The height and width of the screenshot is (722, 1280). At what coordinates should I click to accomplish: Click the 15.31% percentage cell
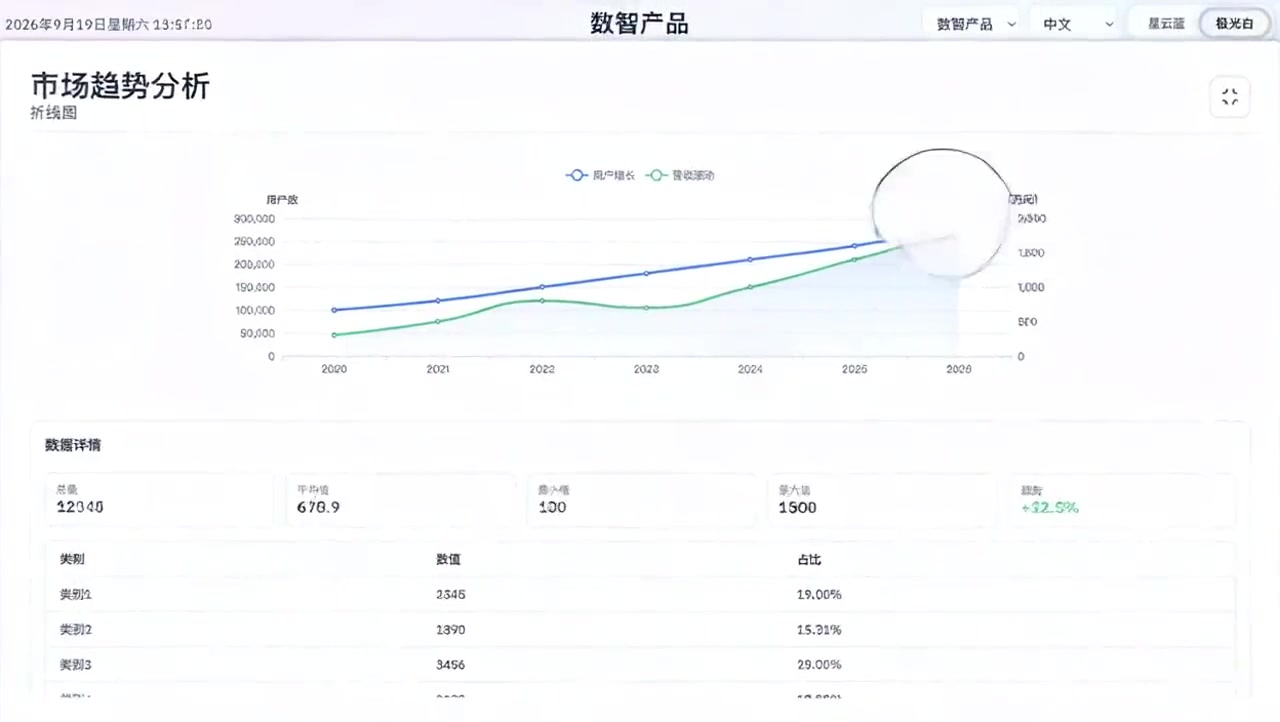[819, 630]
